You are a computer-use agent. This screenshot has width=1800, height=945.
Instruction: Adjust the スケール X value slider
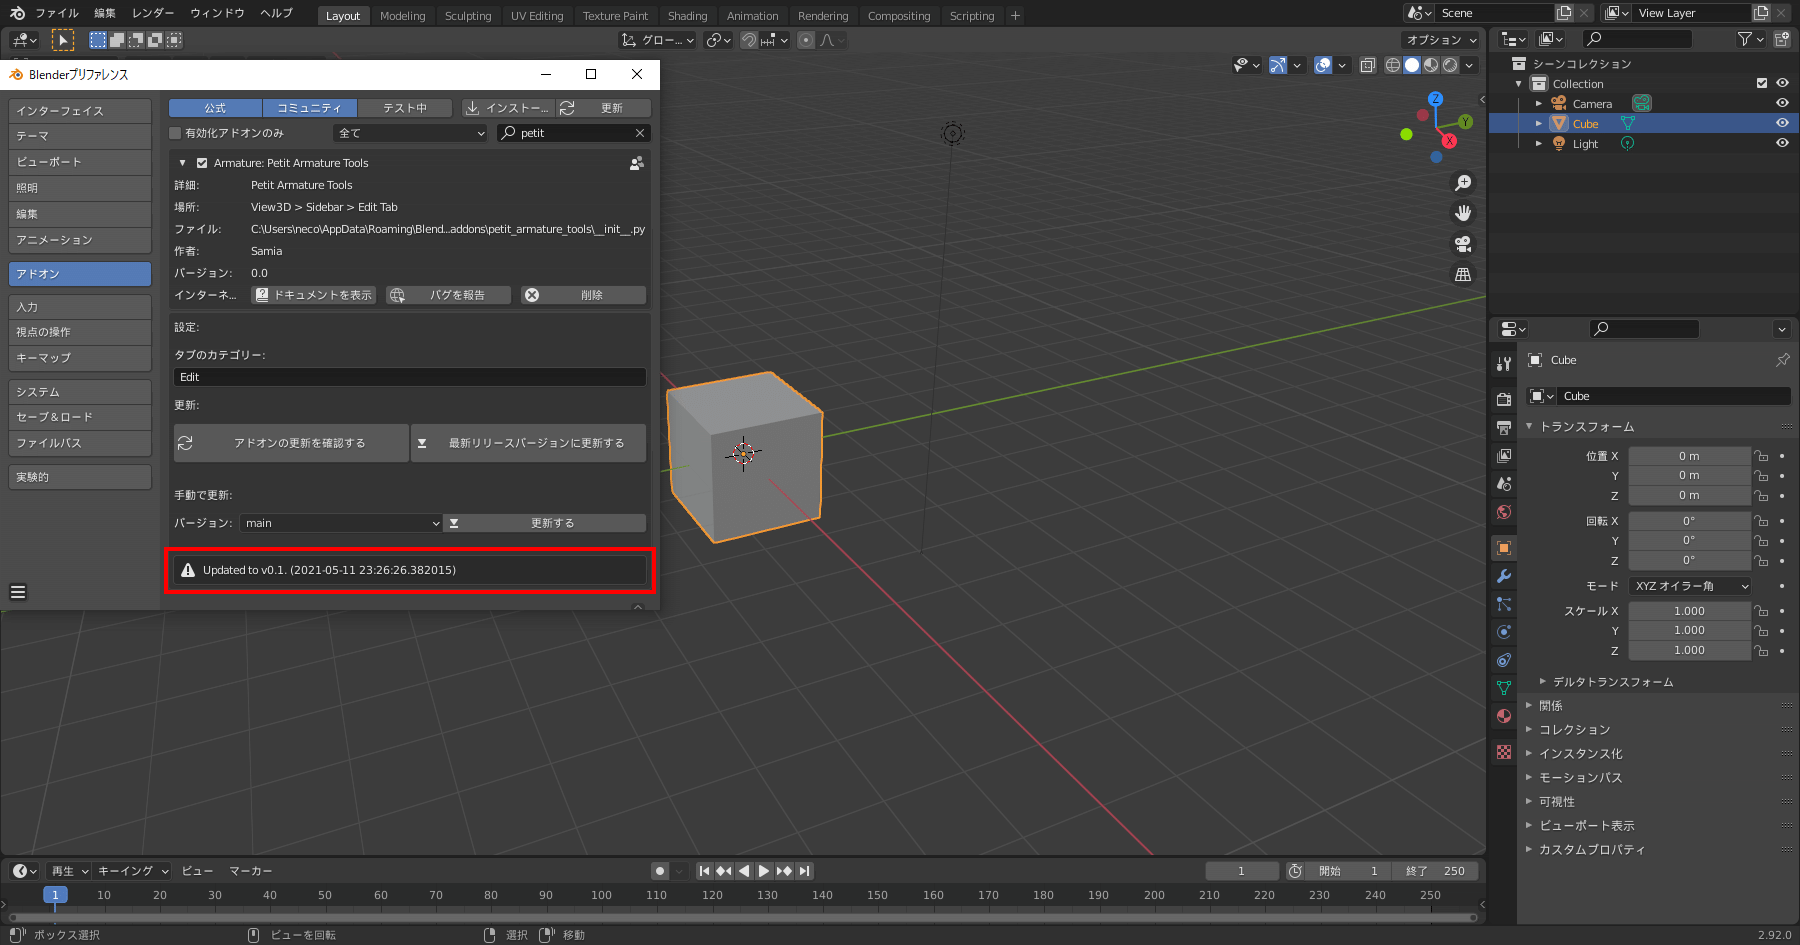[x=1690, y=611]
